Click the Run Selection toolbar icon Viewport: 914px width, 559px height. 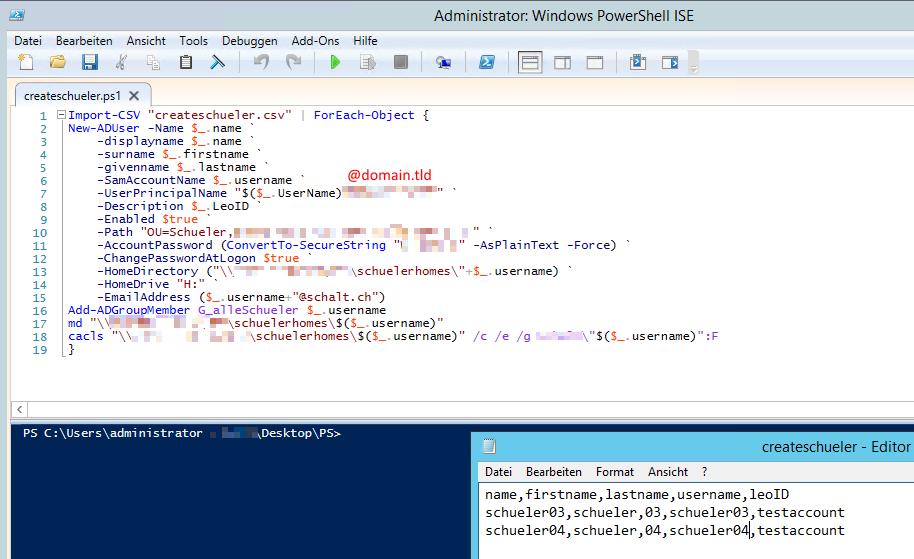(x=367, y=62)
